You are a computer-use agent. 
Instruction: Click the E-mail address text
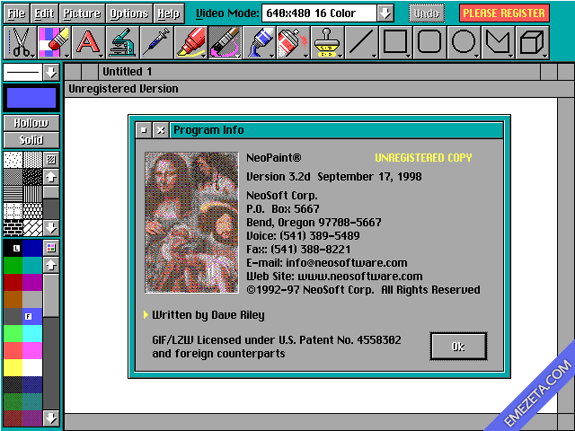pos(347,263)
